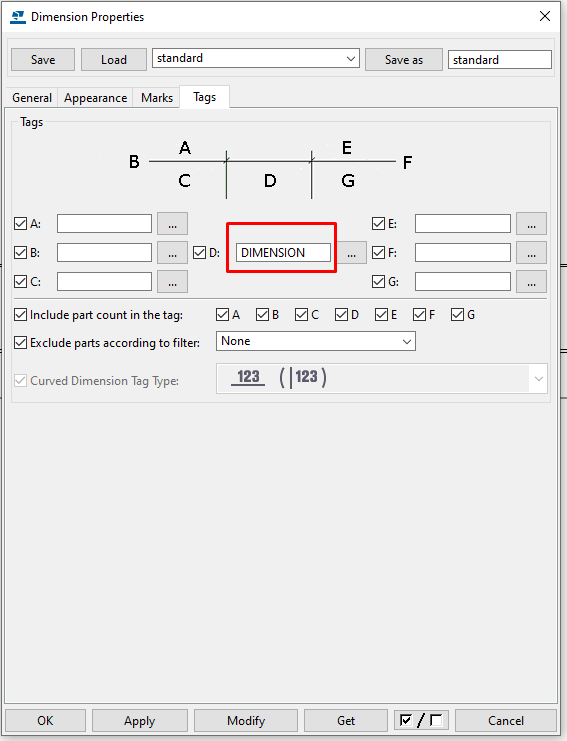This screenshot has width=567, height=741.
Task: Open tag E content editor with ellipsis button
Action: pos(532,224)
